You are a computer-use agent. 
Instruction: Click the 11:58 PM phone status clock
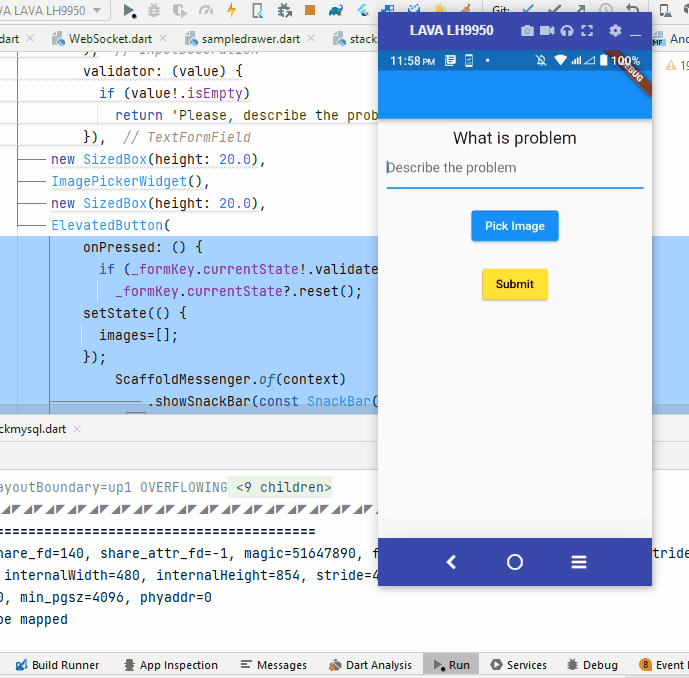pos(412,61)
